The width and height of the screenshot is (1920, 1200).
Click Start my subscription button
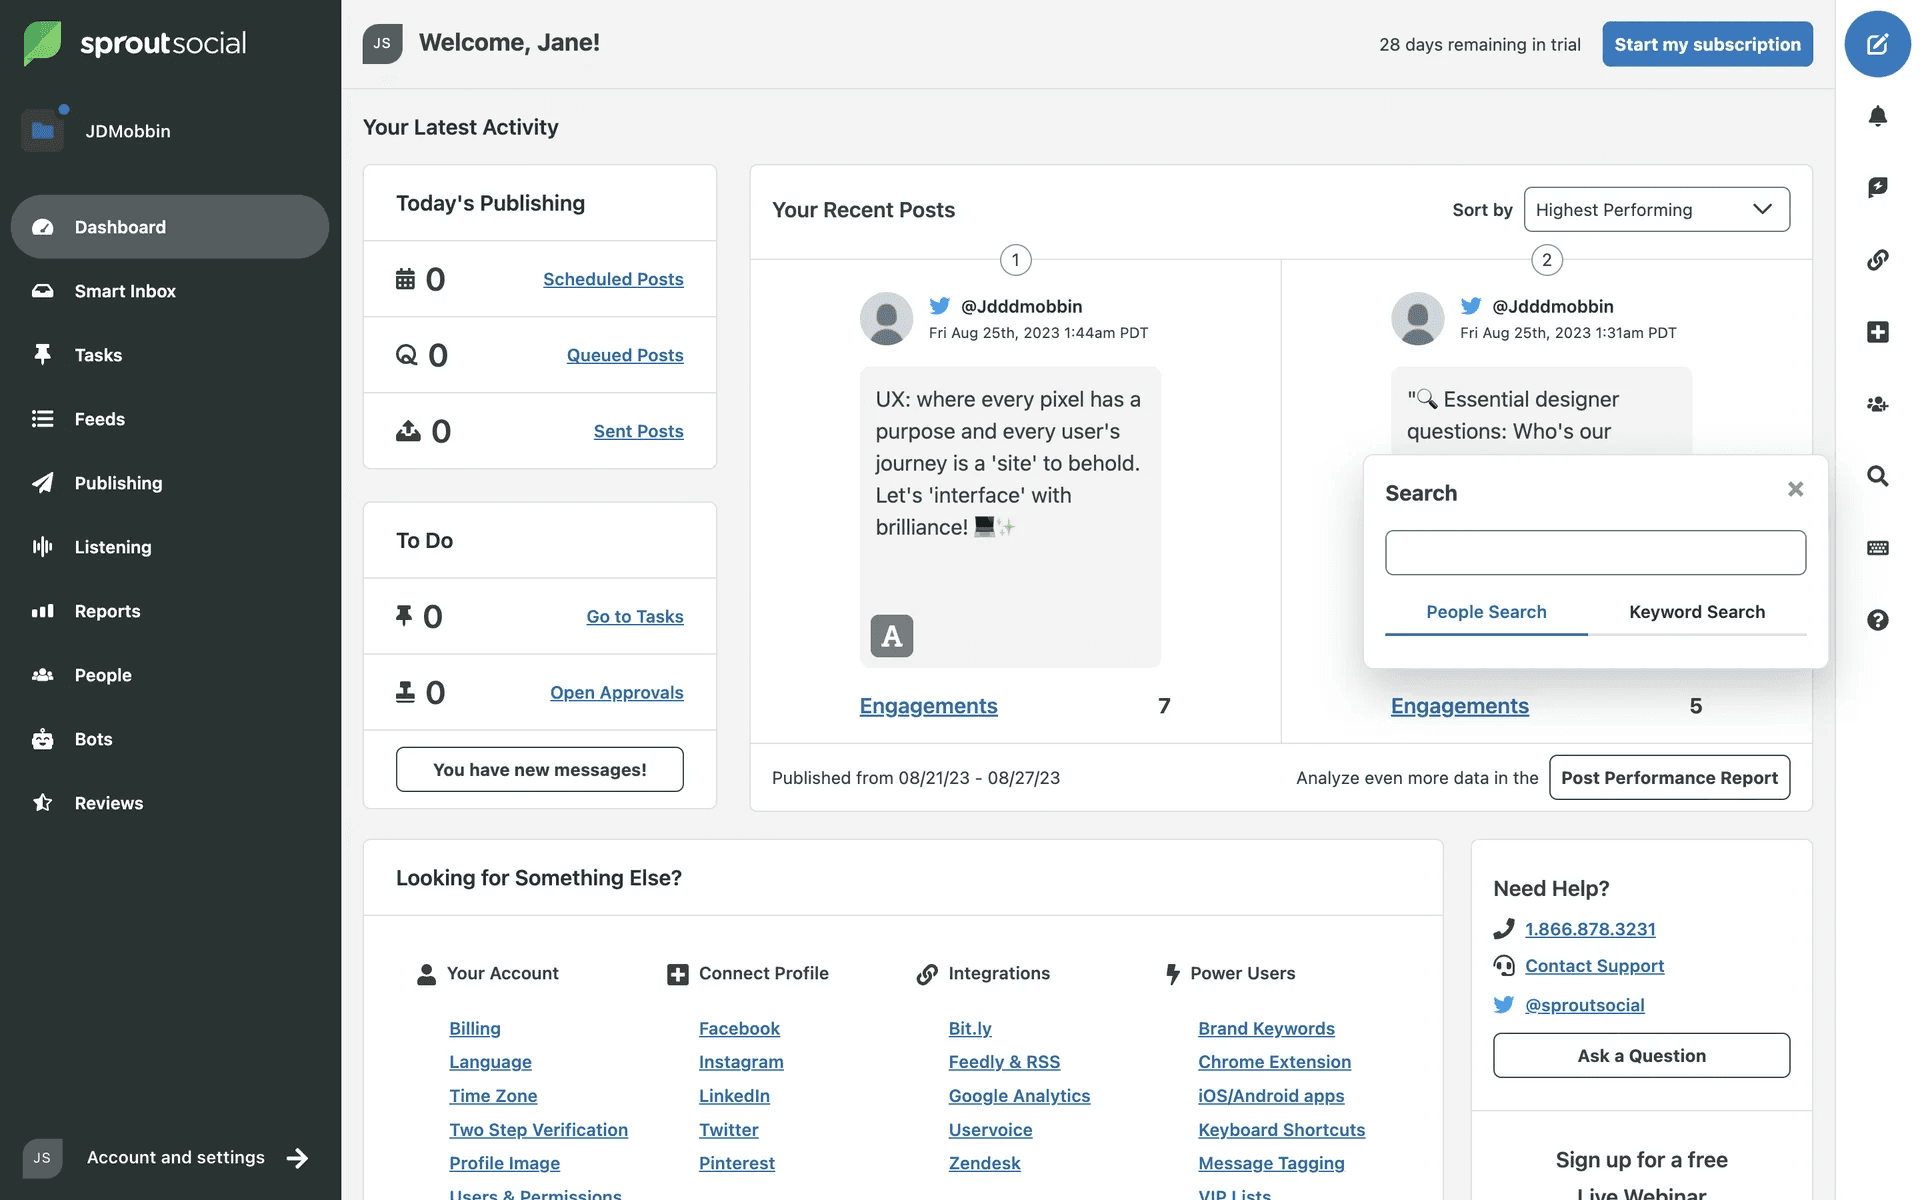tap(1706, 45)
